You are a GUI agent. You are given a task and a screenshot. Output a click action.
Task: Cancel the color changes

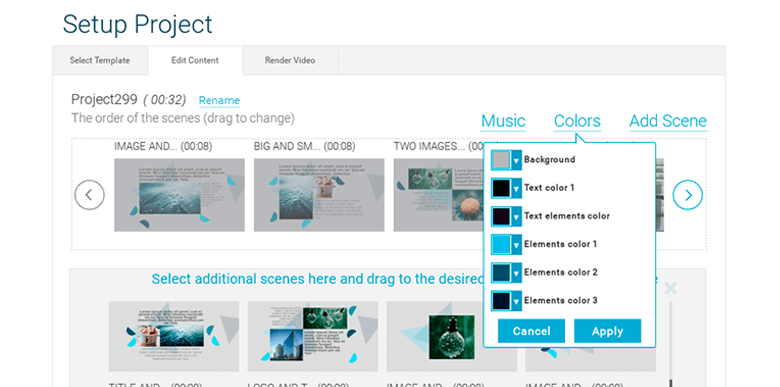tap(531, 331)
